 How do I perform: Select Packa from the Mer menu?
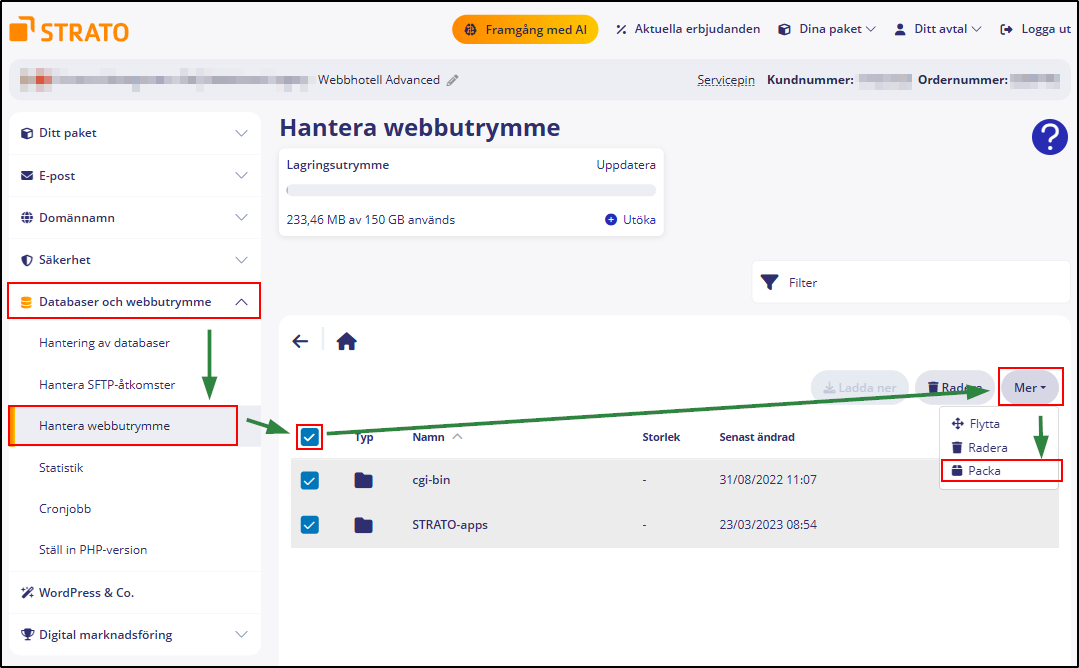coord(983,471)
